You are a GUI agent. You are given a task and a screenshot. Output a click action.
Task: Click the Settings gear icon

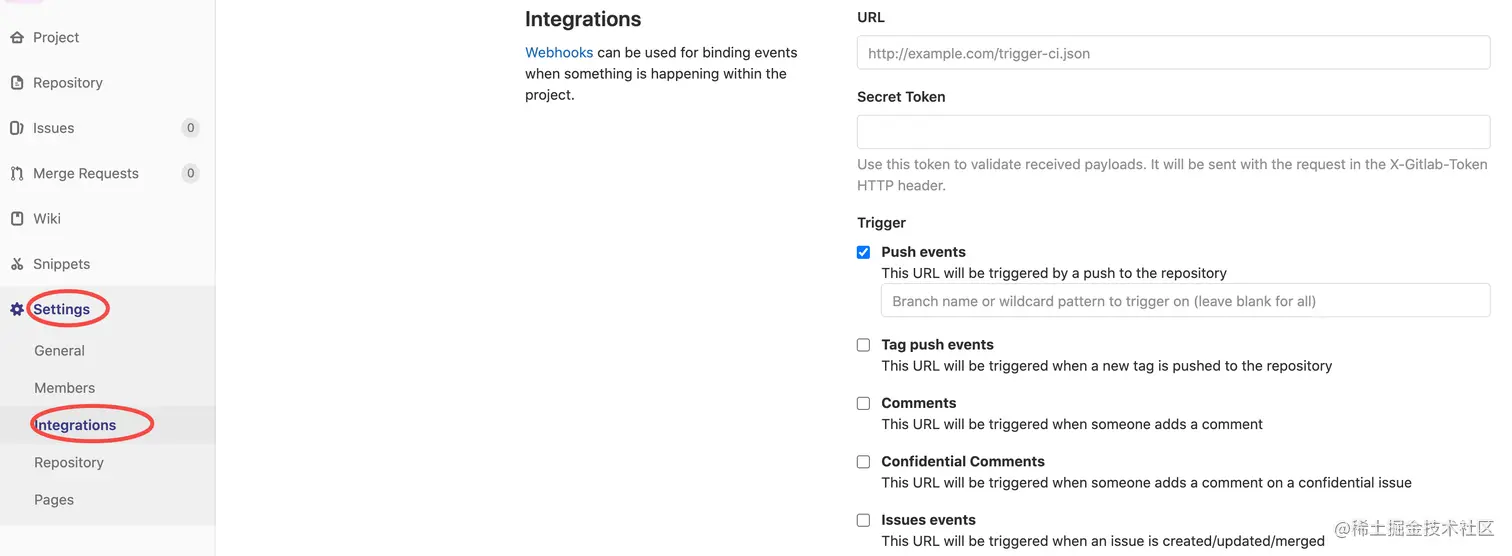tap(16, 310)
